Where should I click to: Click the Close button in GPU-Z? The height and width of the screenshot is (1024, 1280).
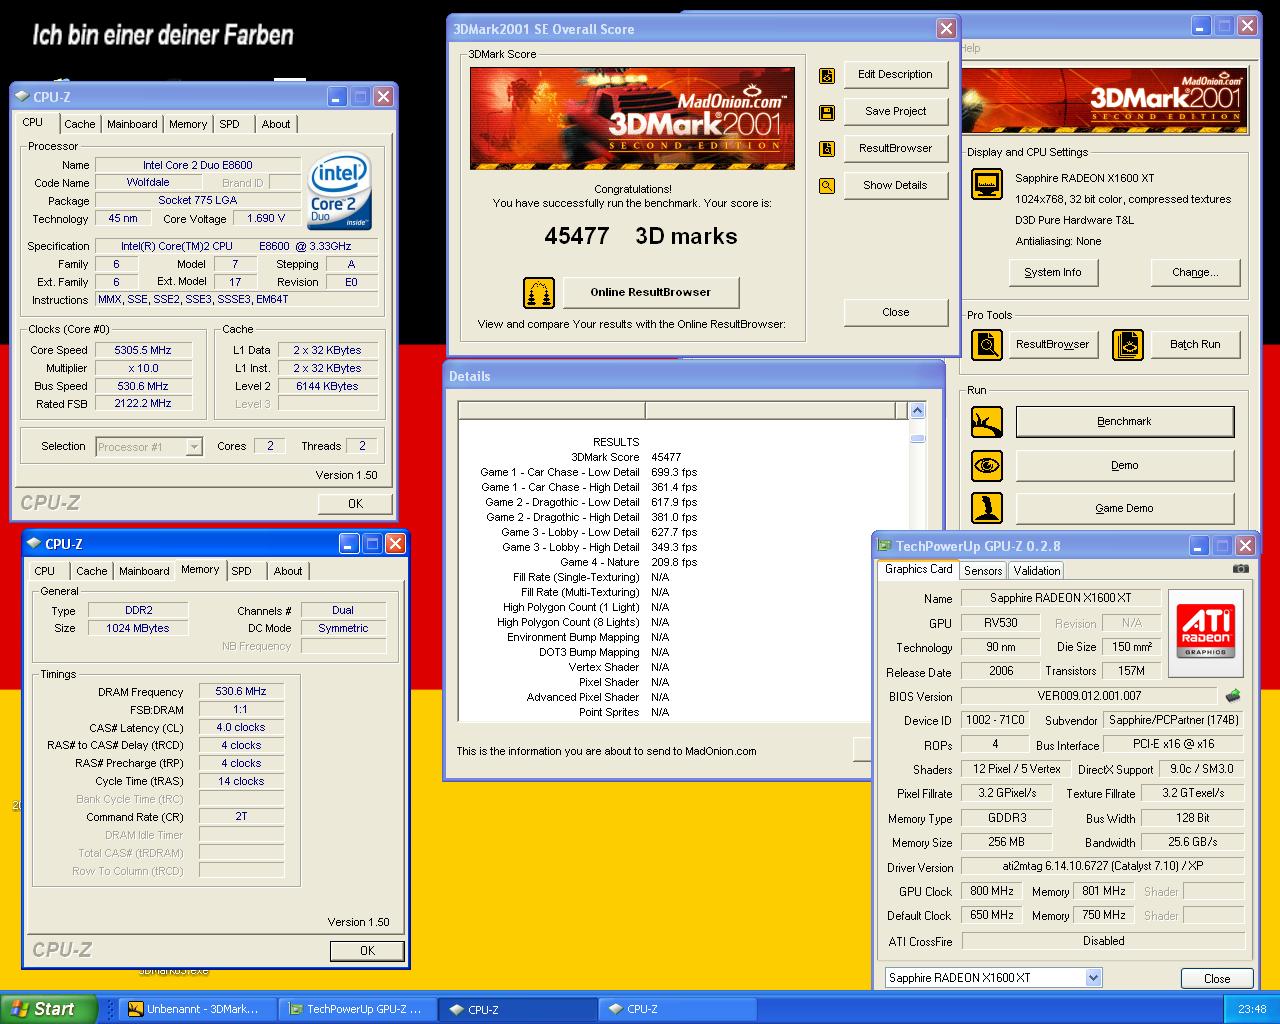coord(1216,979)
